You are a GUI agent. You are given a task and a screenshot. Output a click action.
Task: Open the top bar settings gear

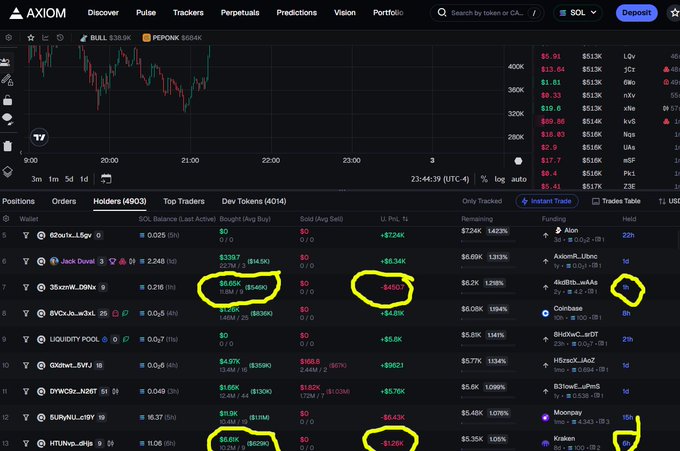coord(8,38)
